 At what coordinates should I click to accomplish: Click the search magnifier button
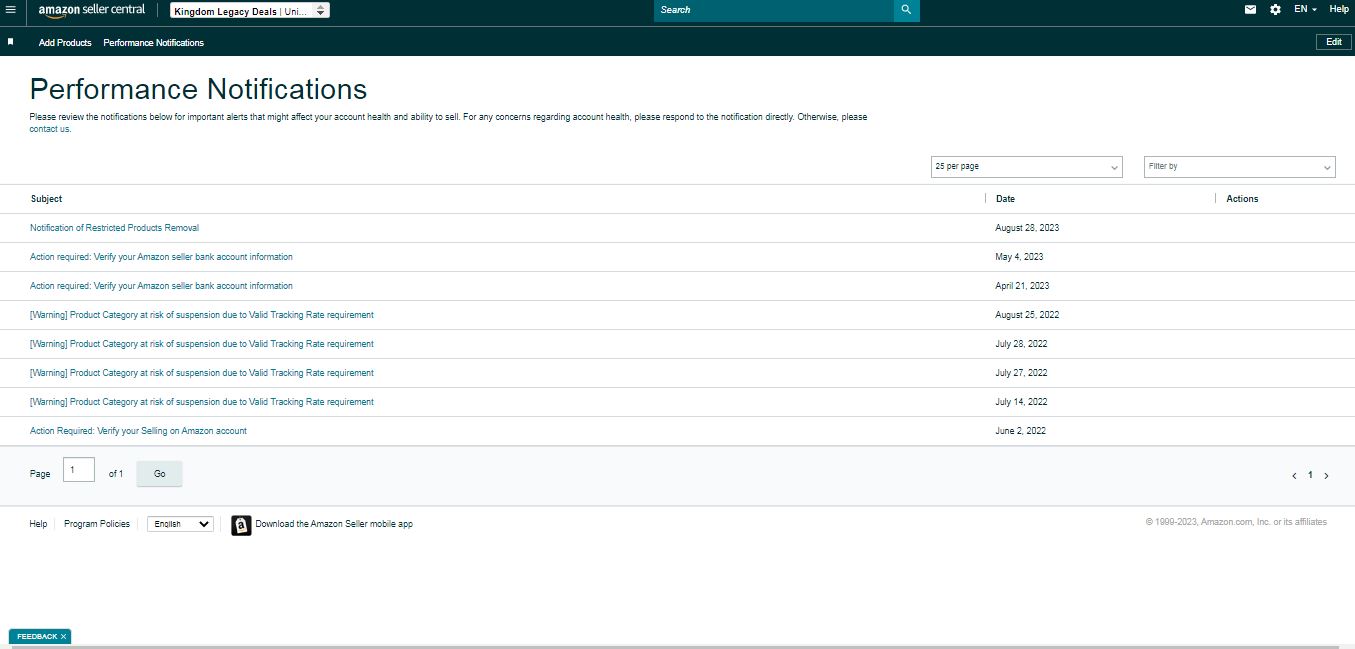(906, 10)
